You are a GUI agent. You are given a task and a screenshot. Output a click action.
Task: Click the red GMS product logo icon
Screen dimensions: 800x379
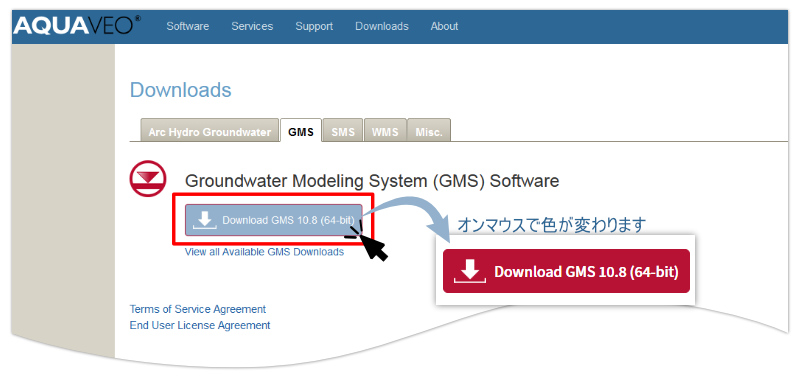(x=148, y=179)
